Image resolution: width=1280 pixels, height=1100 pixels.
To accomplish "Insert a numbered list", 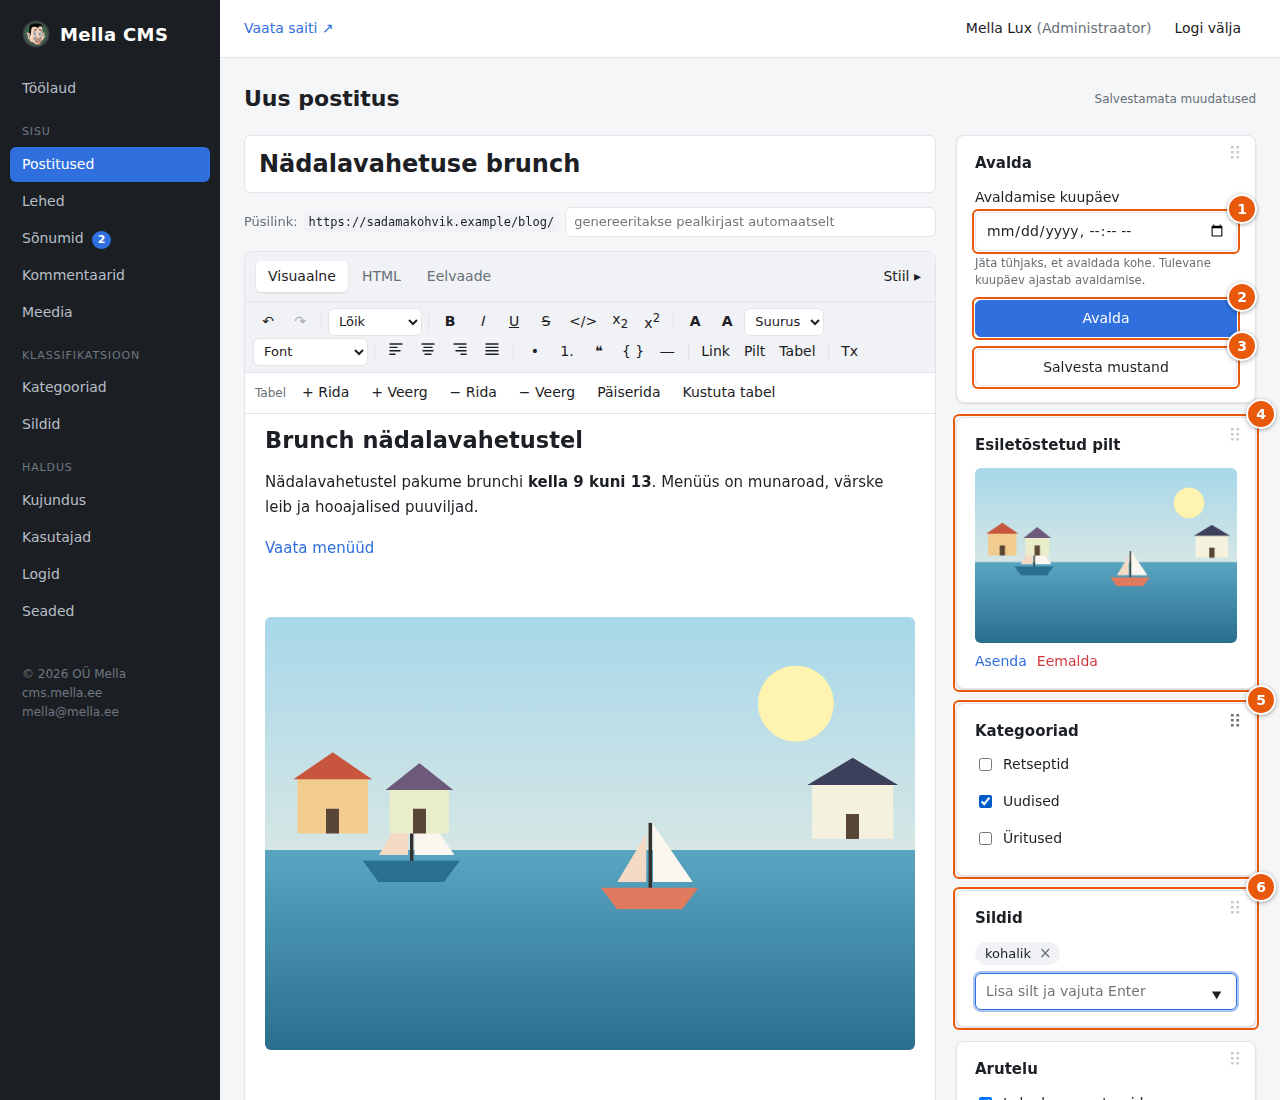I will click(567, 351).
